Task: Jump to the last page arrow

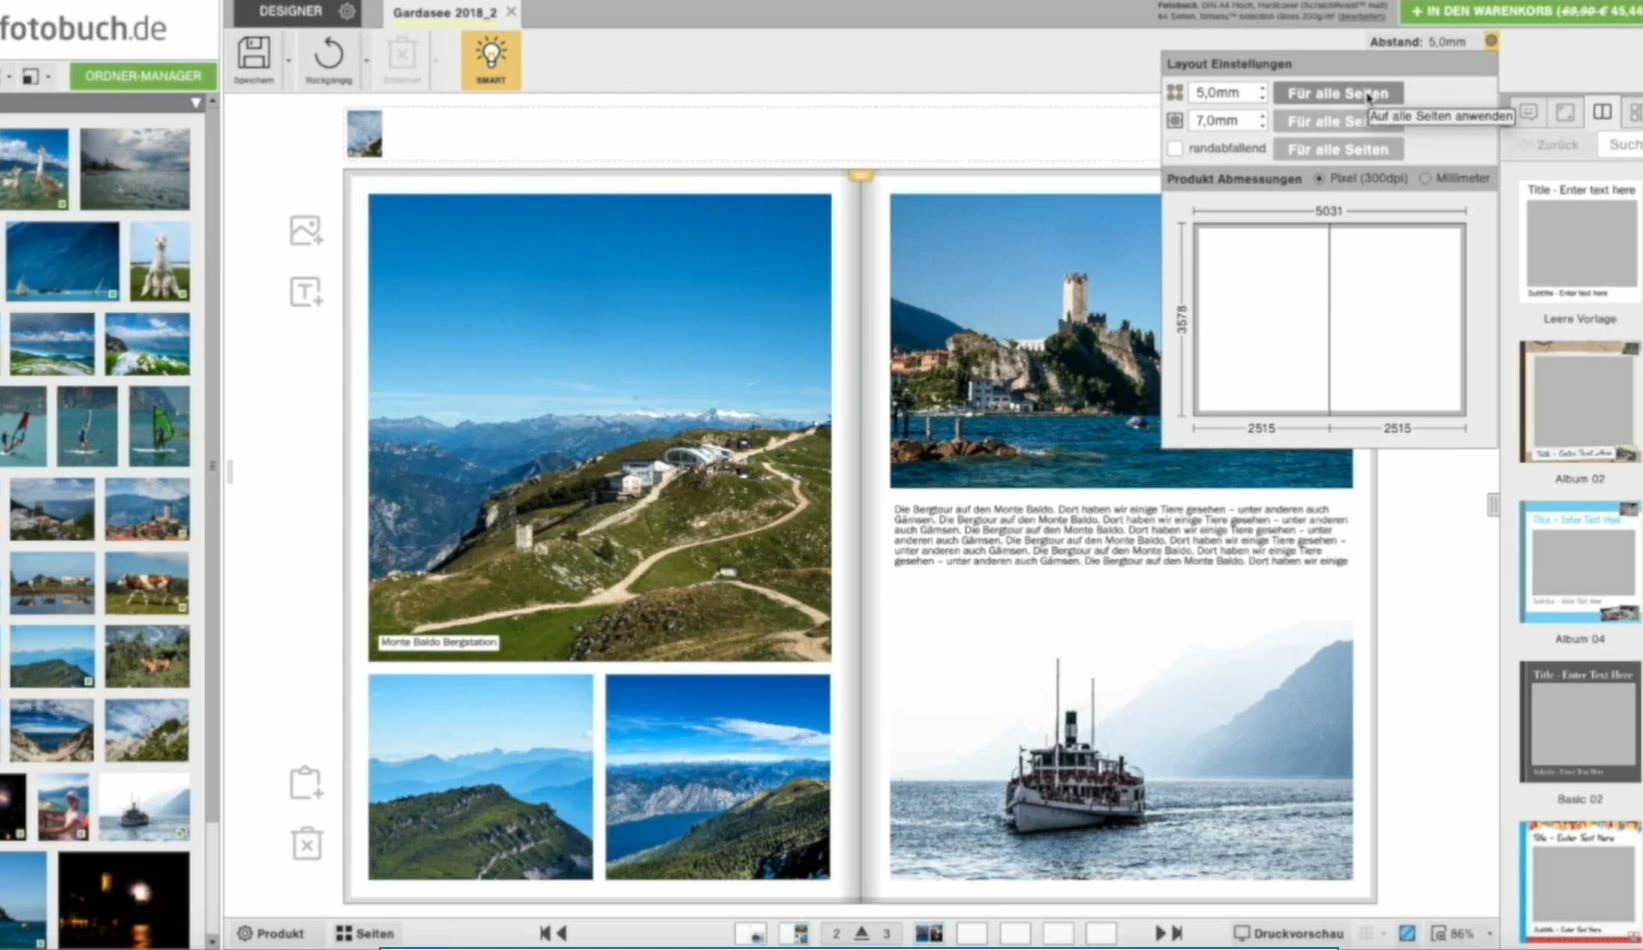Action: coord(1177,933)
